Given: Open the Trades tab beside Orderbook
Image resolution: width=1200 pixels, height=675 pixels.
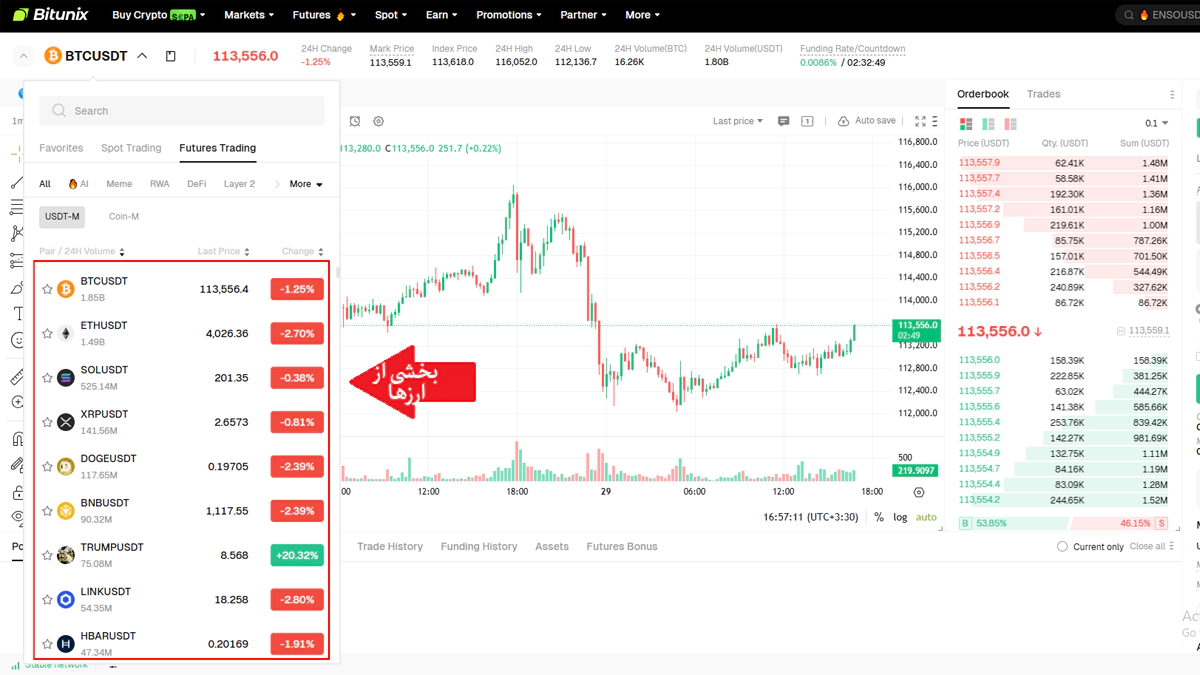Looking at the screenshot, I should click(1043, 94).
